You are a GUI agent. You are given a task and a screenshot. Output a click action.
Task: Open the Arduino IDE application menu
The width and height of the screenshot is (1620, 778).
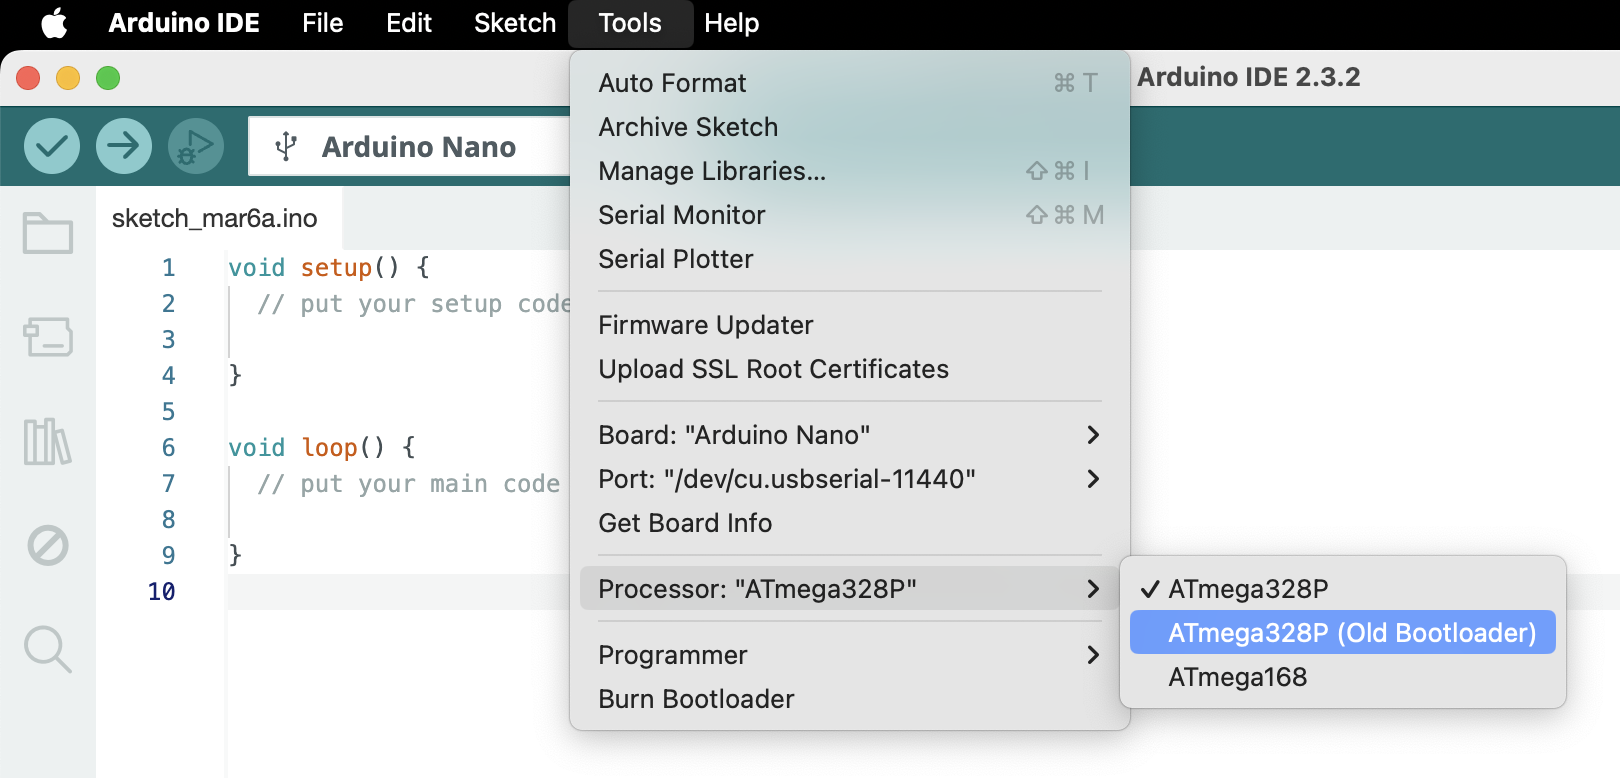coord(184,23)
